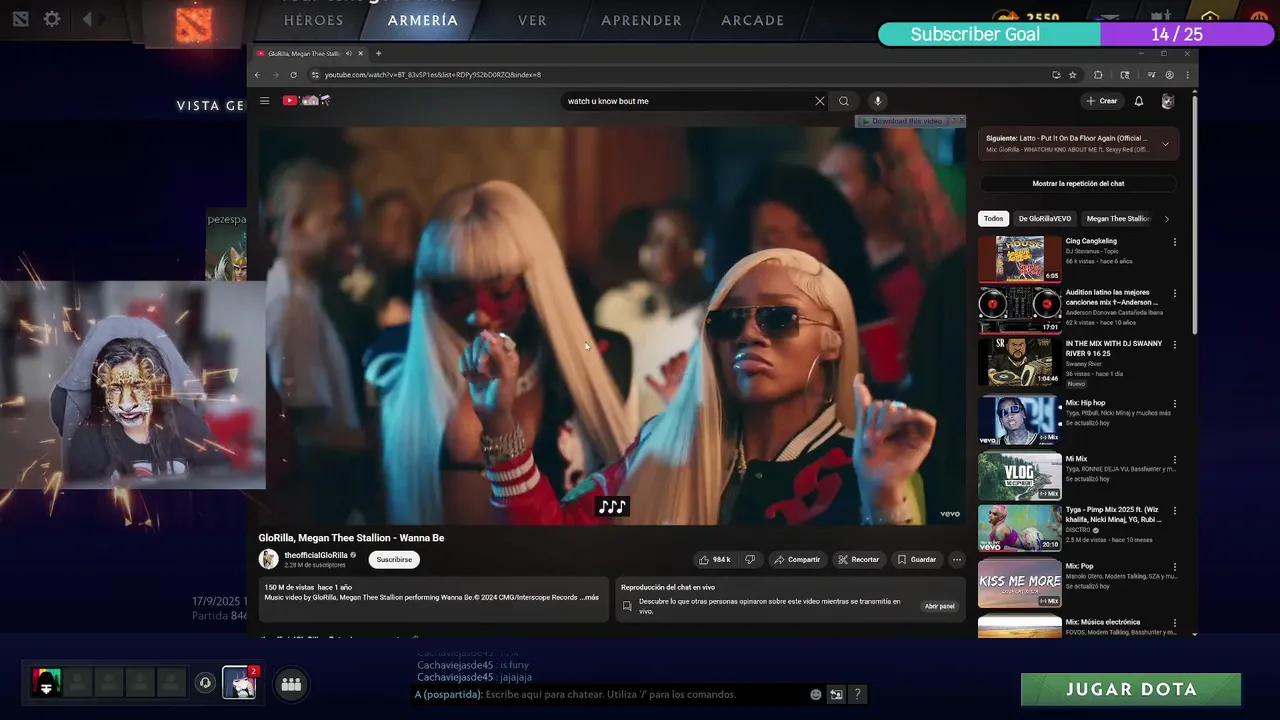Screen dimensions: 1280x720
Task: Select the VER tab in Dota
Action: [532, 20]
